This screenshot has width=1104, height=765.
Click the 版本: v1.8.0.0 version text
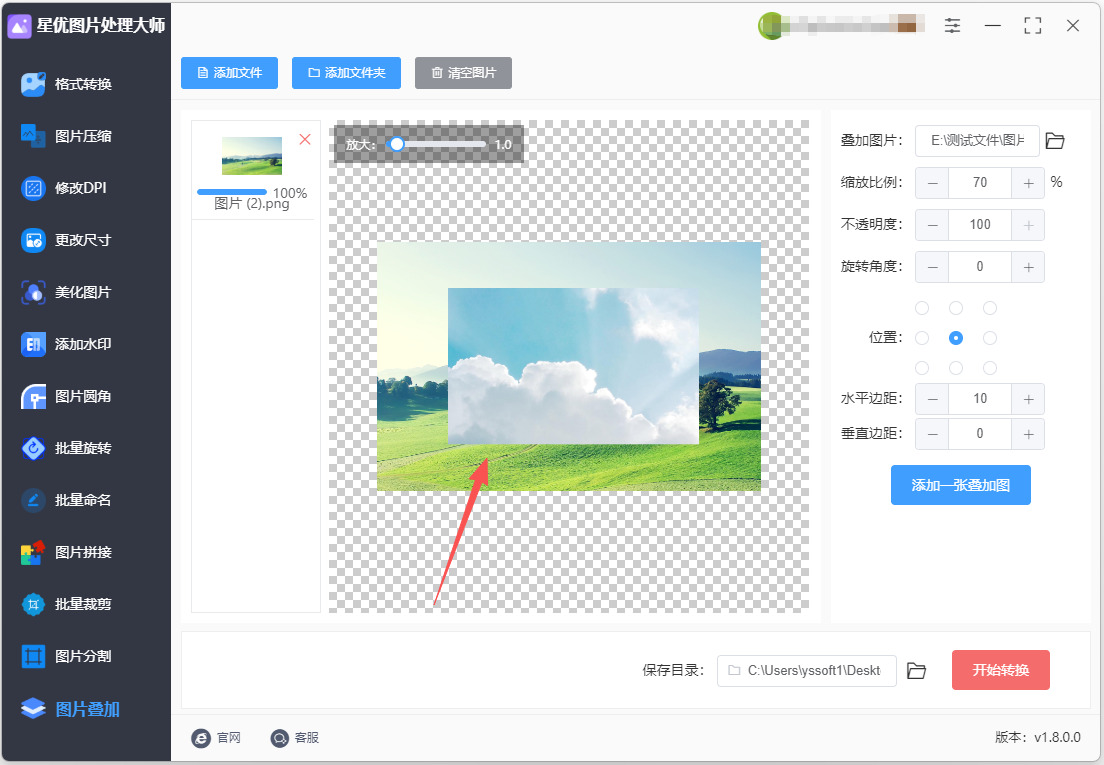click(1038, 738)
